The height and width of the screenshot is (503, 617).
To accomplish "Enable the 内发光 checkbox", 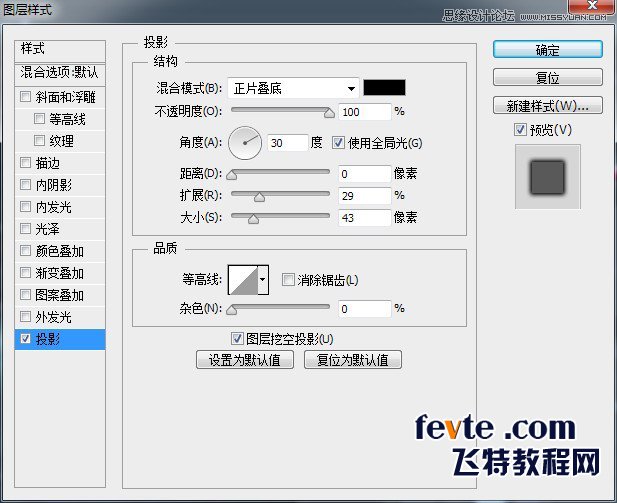I will 25,207.
